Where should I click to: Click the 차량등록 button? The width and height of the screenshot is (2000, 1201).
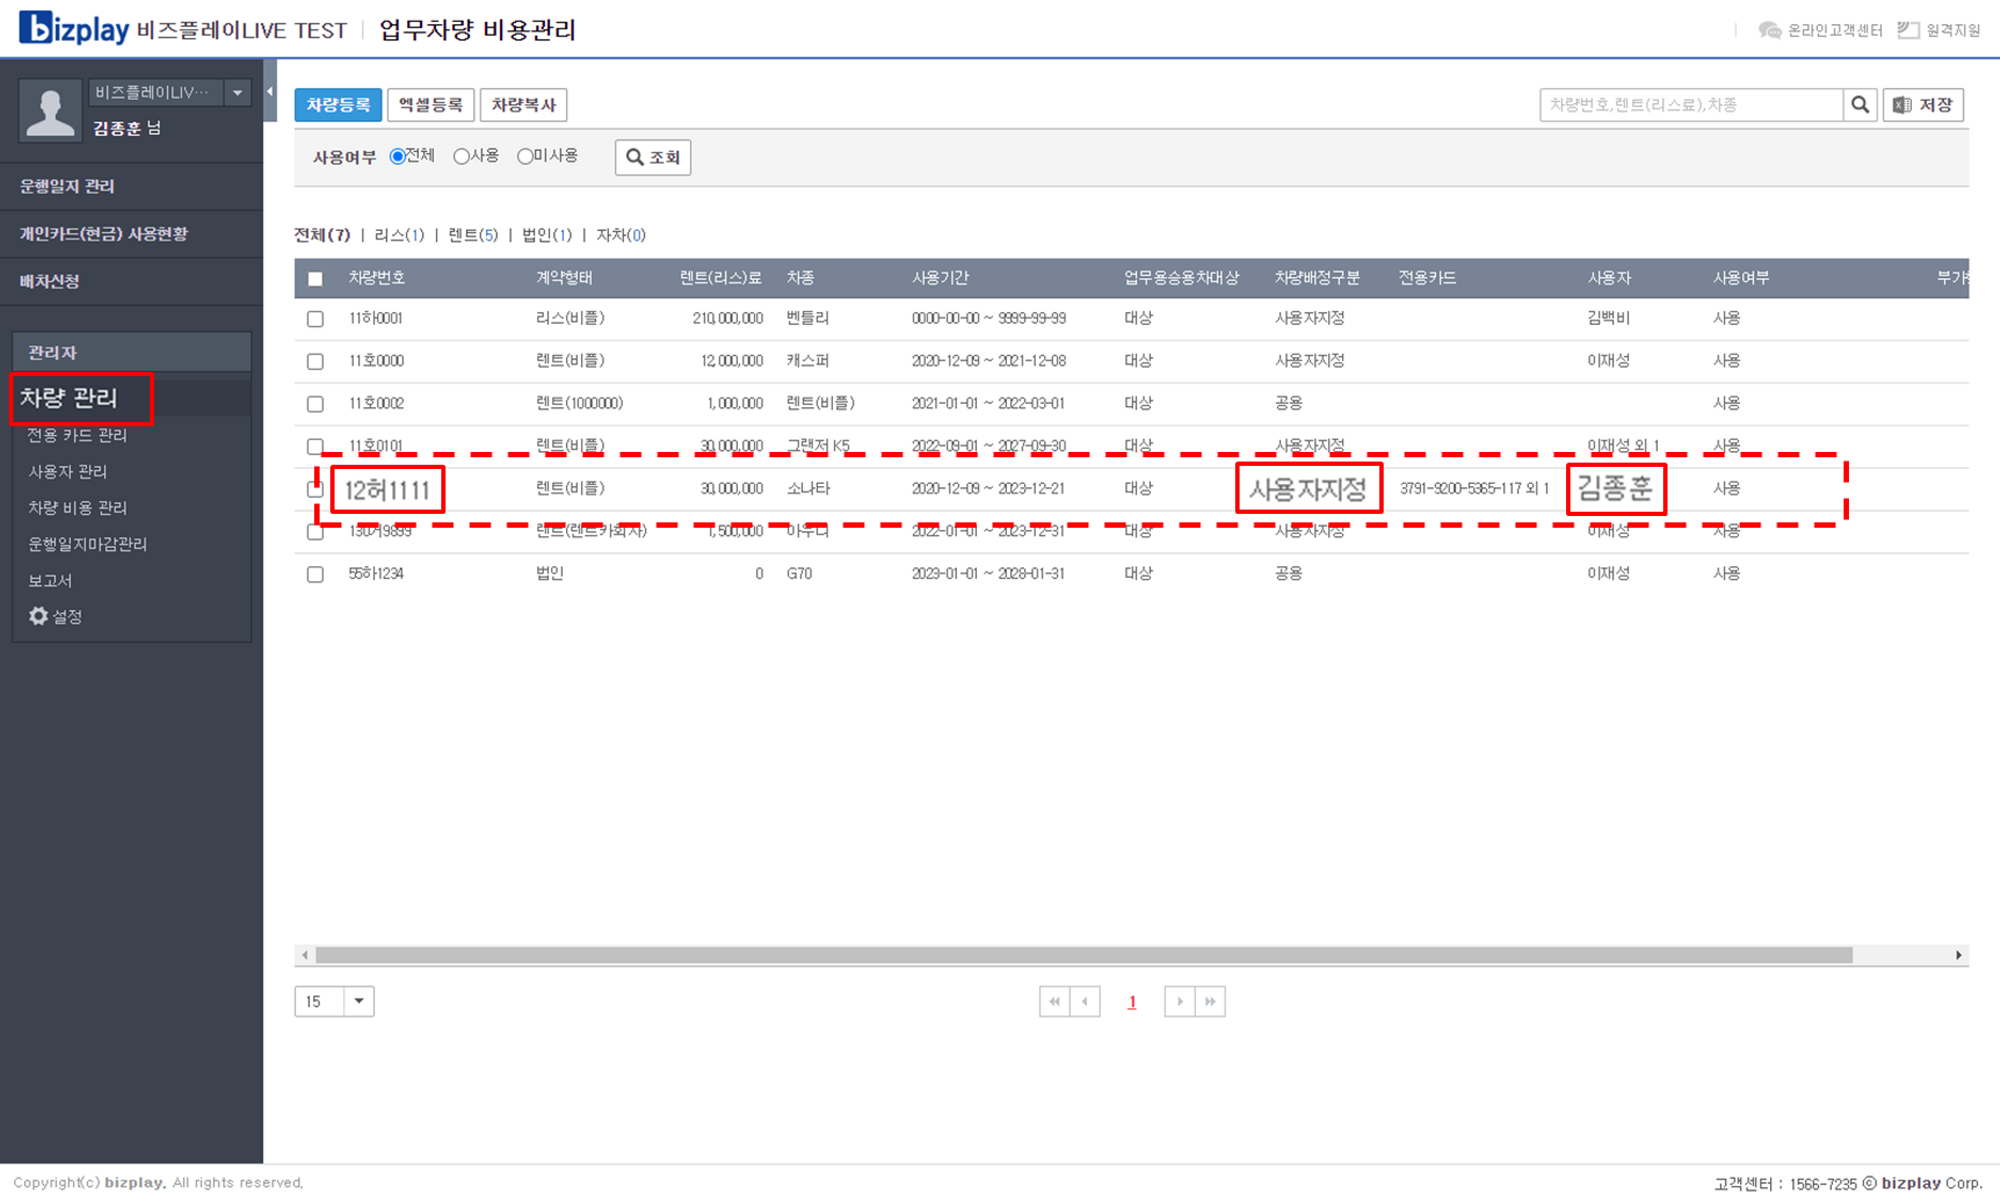(x=338, y=105)
